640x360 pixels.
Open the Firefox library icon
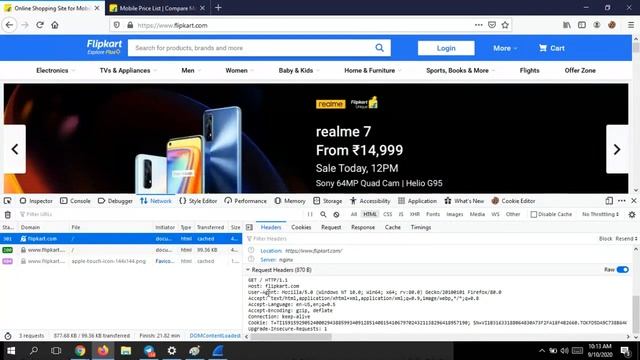567,25
